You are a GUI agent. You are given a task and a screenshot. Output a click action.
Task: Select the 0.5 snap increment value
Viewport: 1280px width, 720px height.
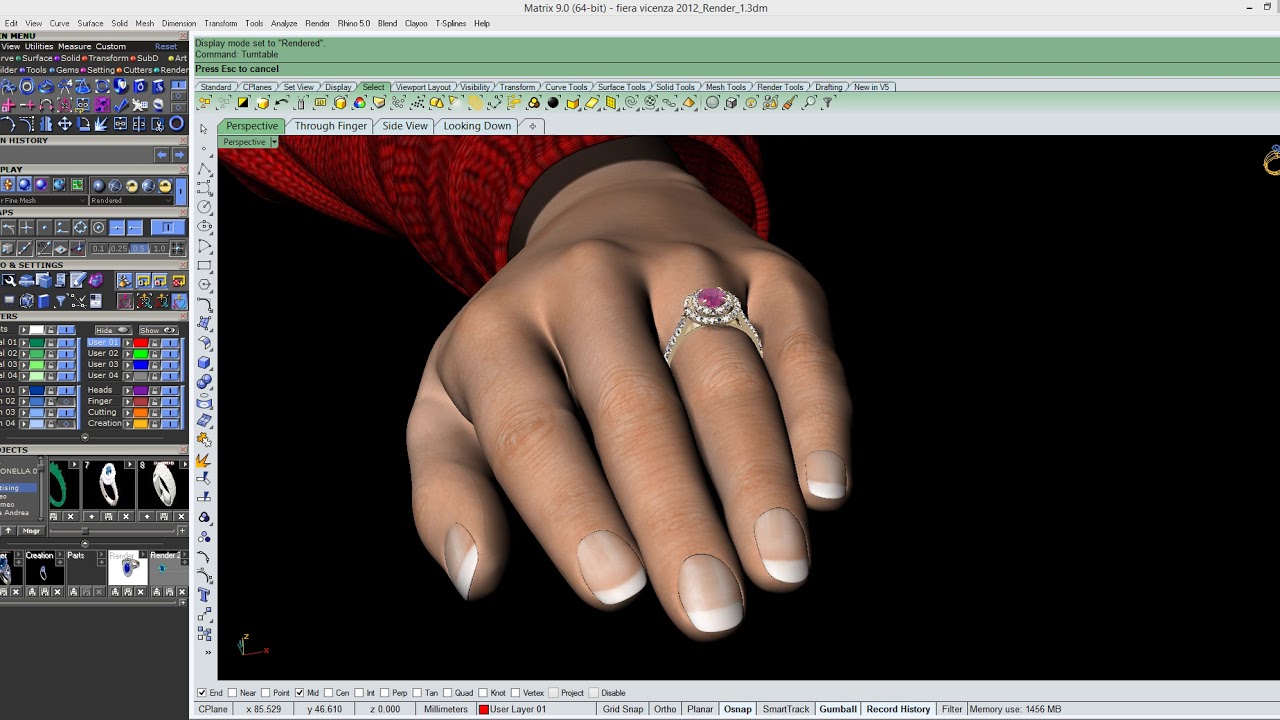[138, 248]
